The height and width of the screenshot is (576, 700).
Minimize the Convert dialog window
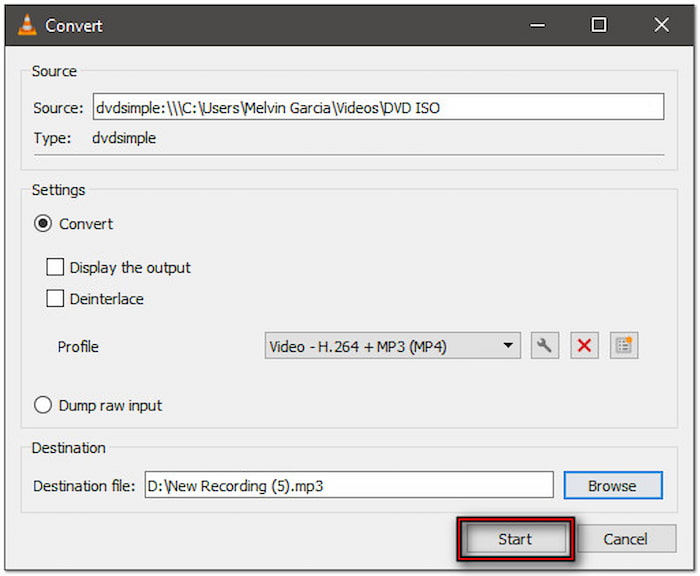pos(540,25)
